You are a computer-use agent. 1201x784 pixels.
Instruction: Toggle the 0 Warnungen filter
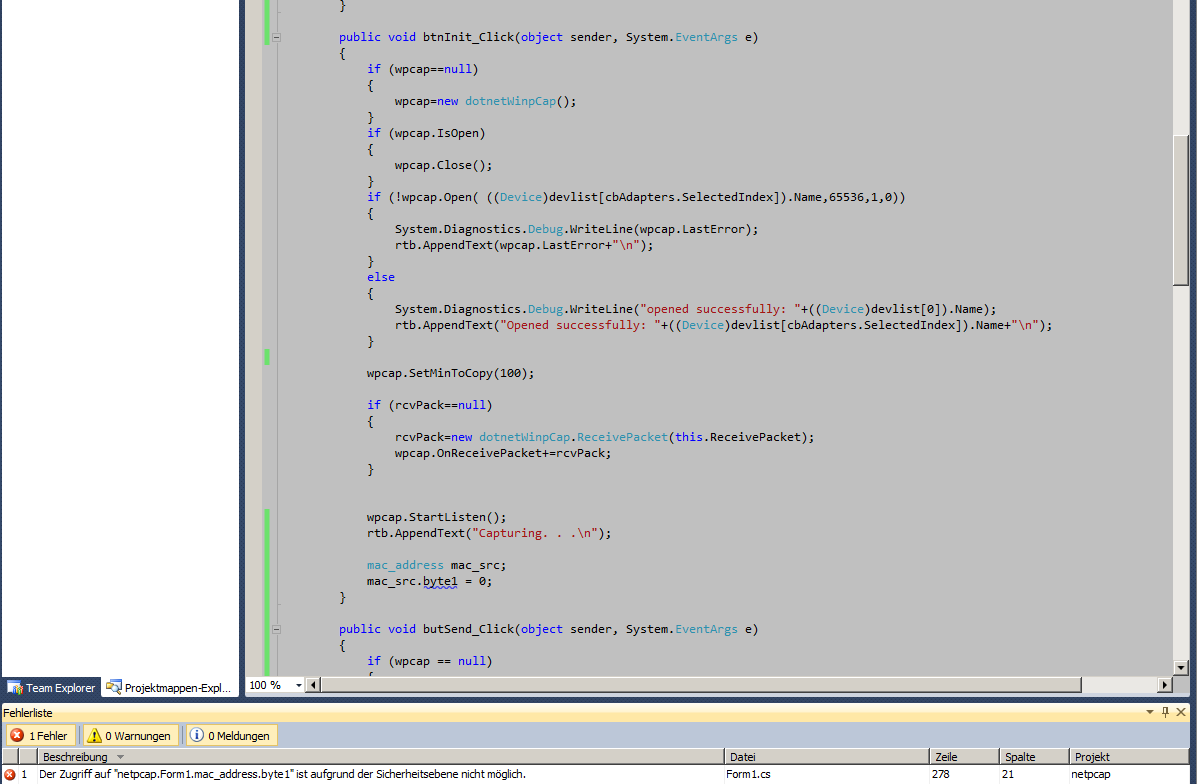click(x=131, y=736)
